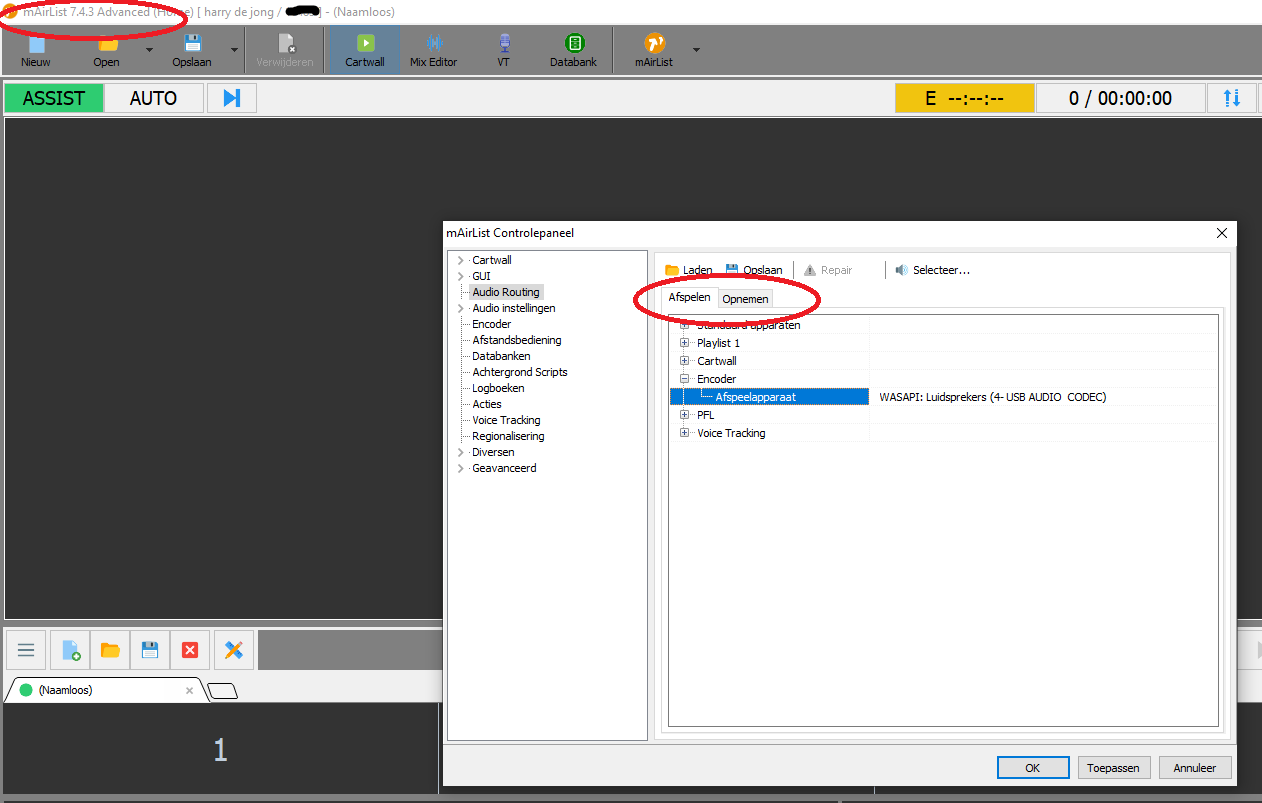Screen dimensions: 1262x803
Task: Expand the PFL routing node
Action: coord(685,415)
